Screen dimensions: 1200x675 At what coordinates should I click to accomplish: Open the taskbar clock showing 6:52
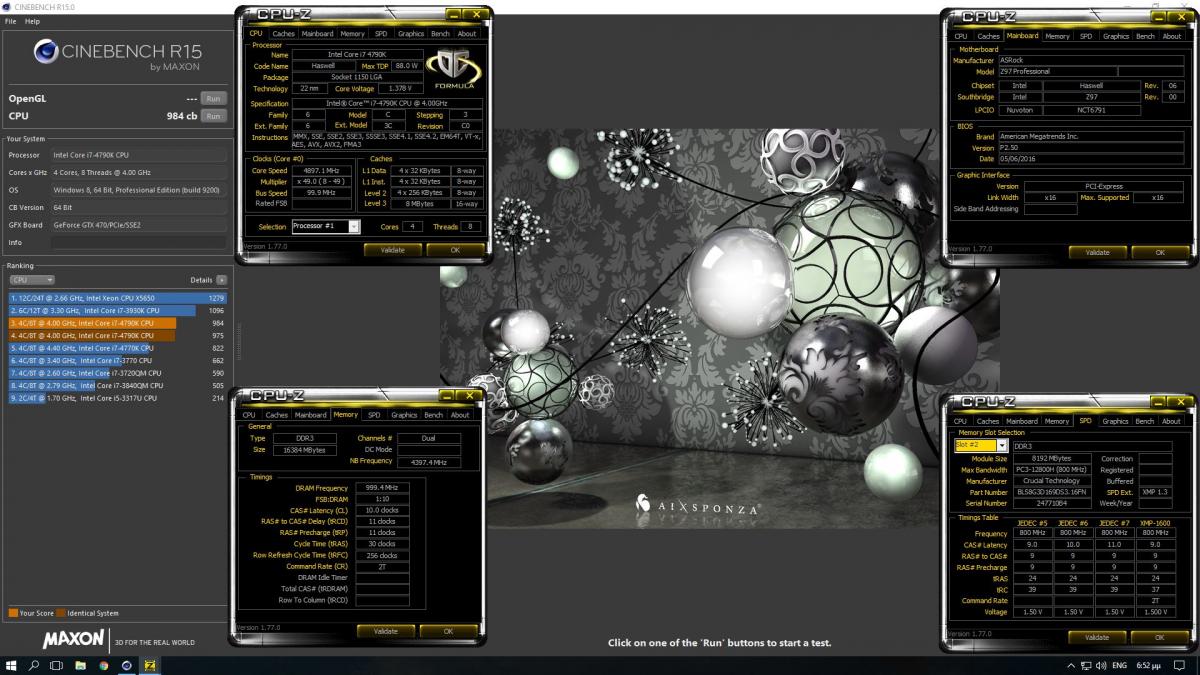coord(1149,665)
